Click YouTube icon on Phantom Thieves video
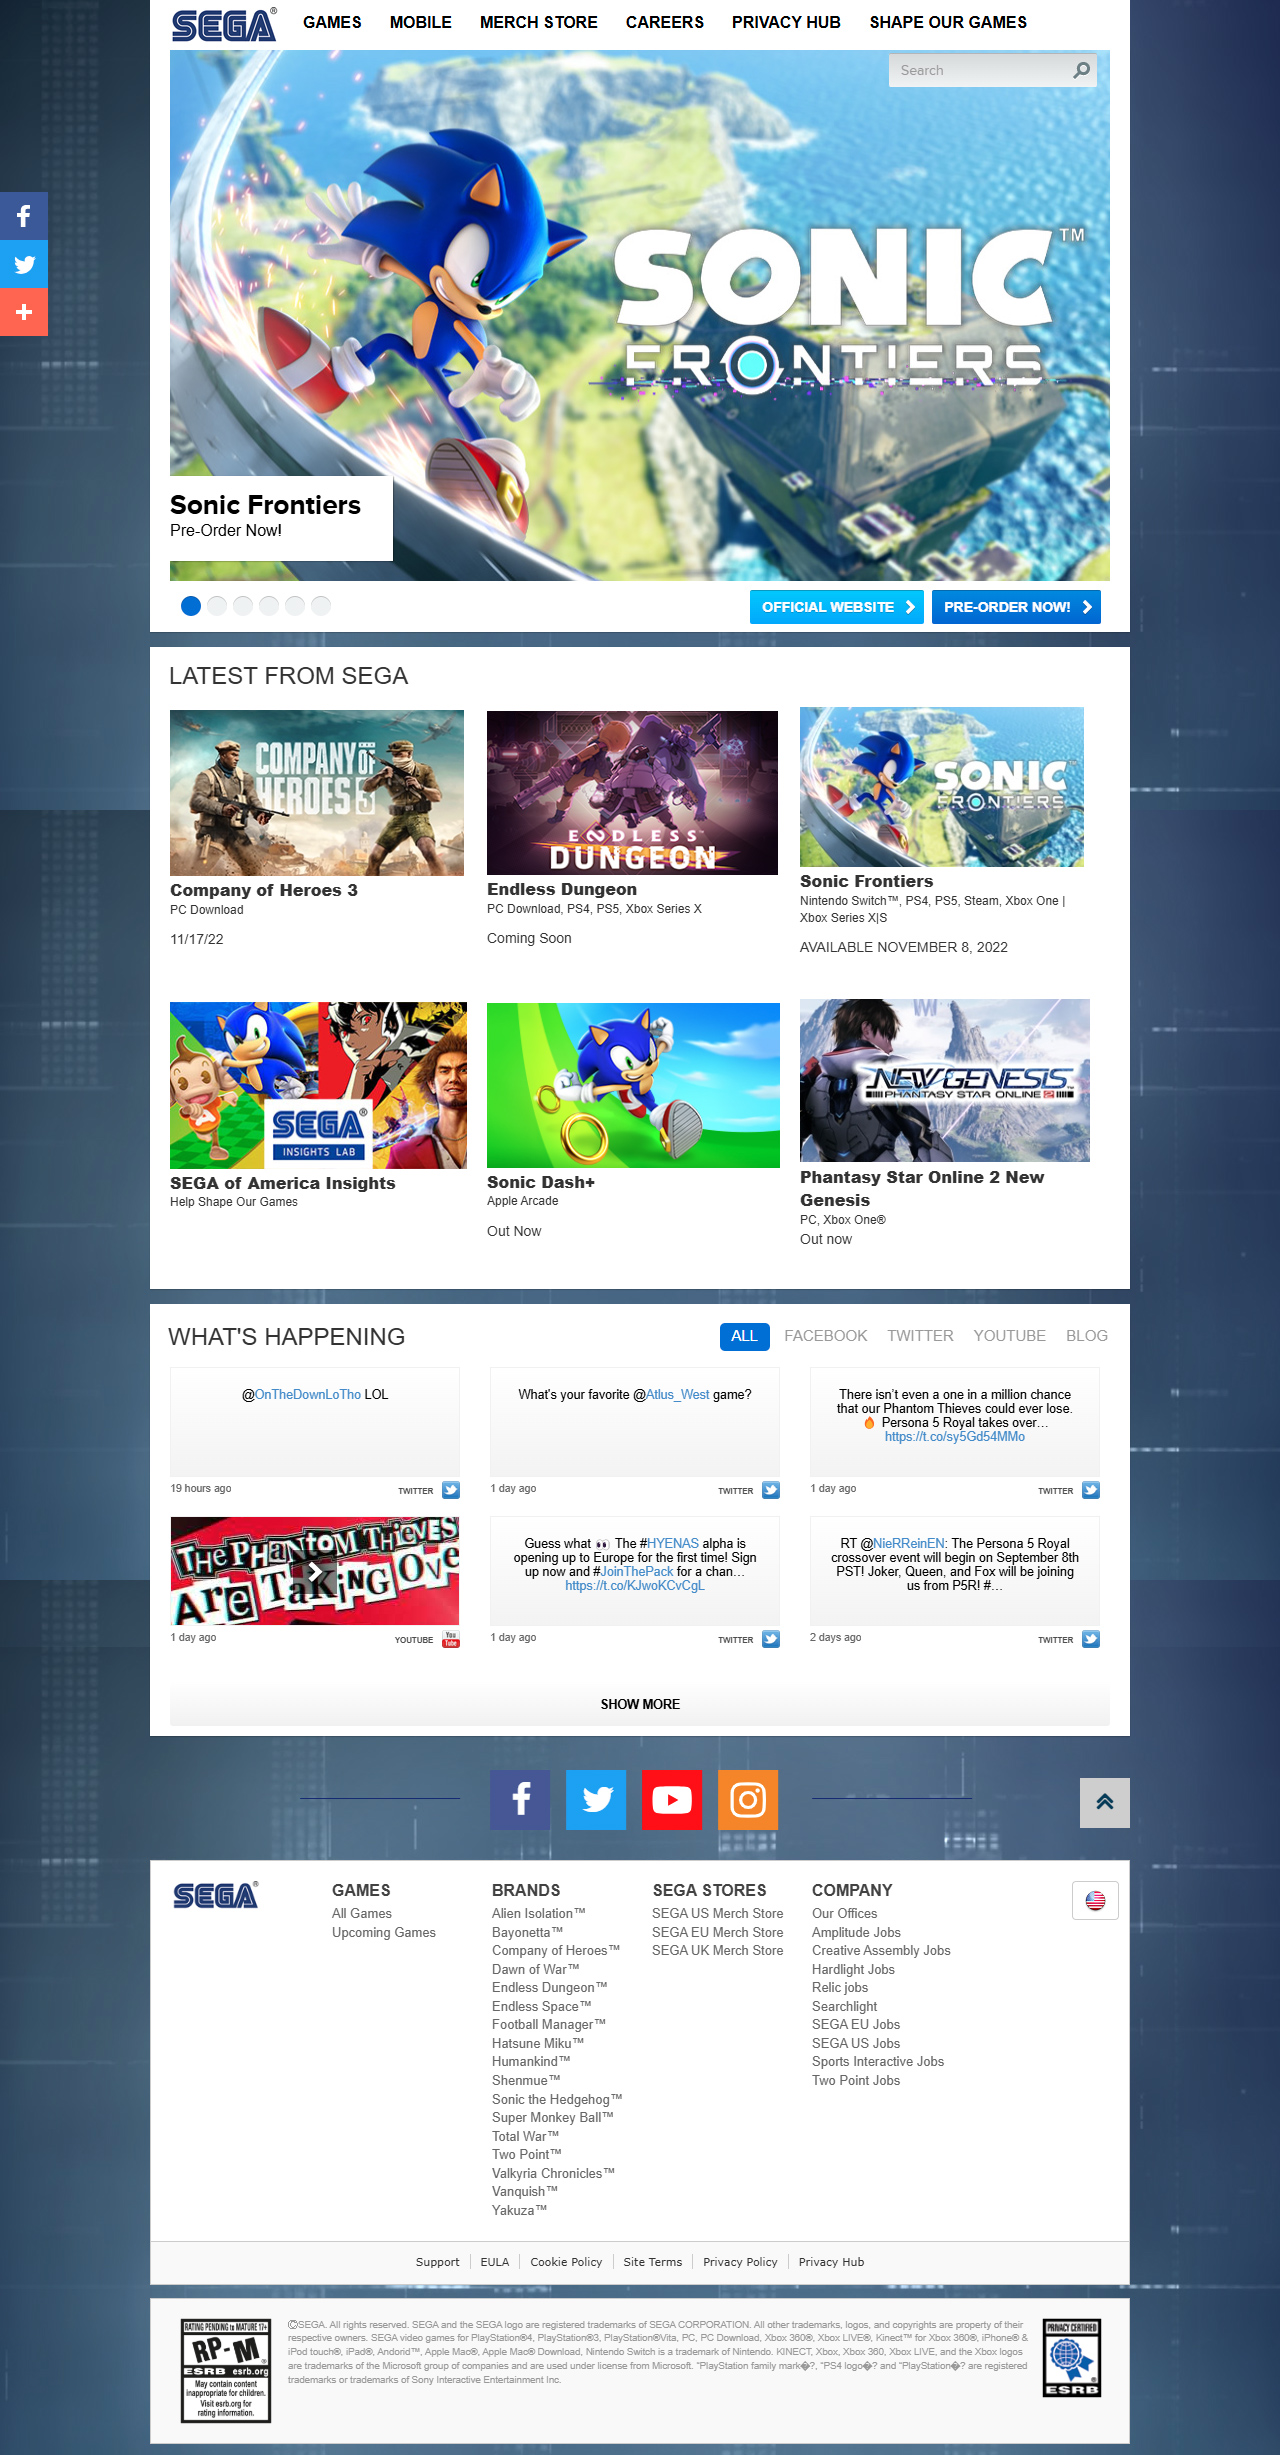The width and height of the screenshot is (1280, 2455). (451, 1639)
